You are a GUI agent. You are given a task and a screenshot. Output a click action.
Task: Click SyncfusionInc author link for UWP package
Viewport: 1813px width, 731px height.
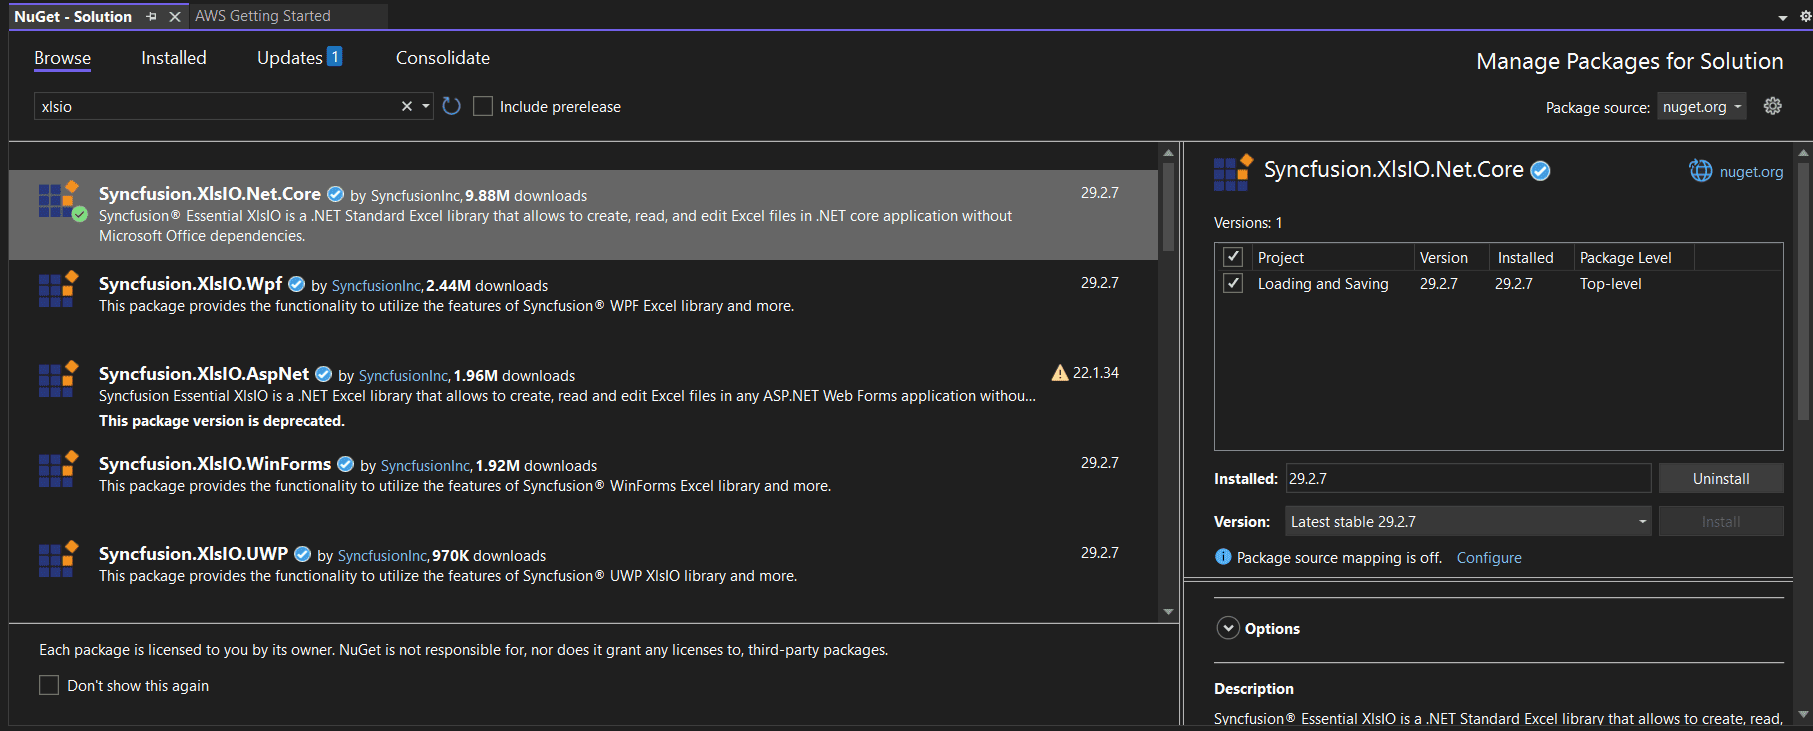click(x=382, y=556)
